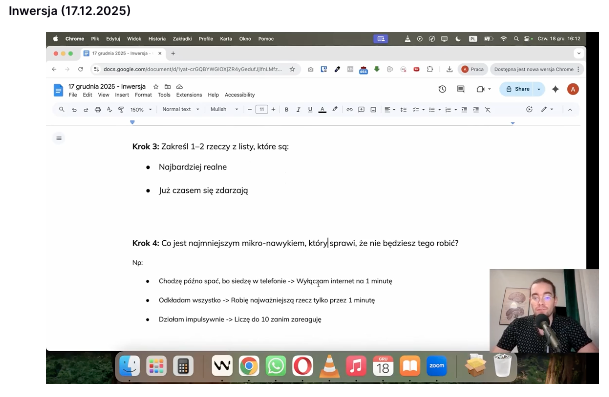Open the Mulish font dropdown
Viewport: 609px width, 397px height.
click(224, 110)
